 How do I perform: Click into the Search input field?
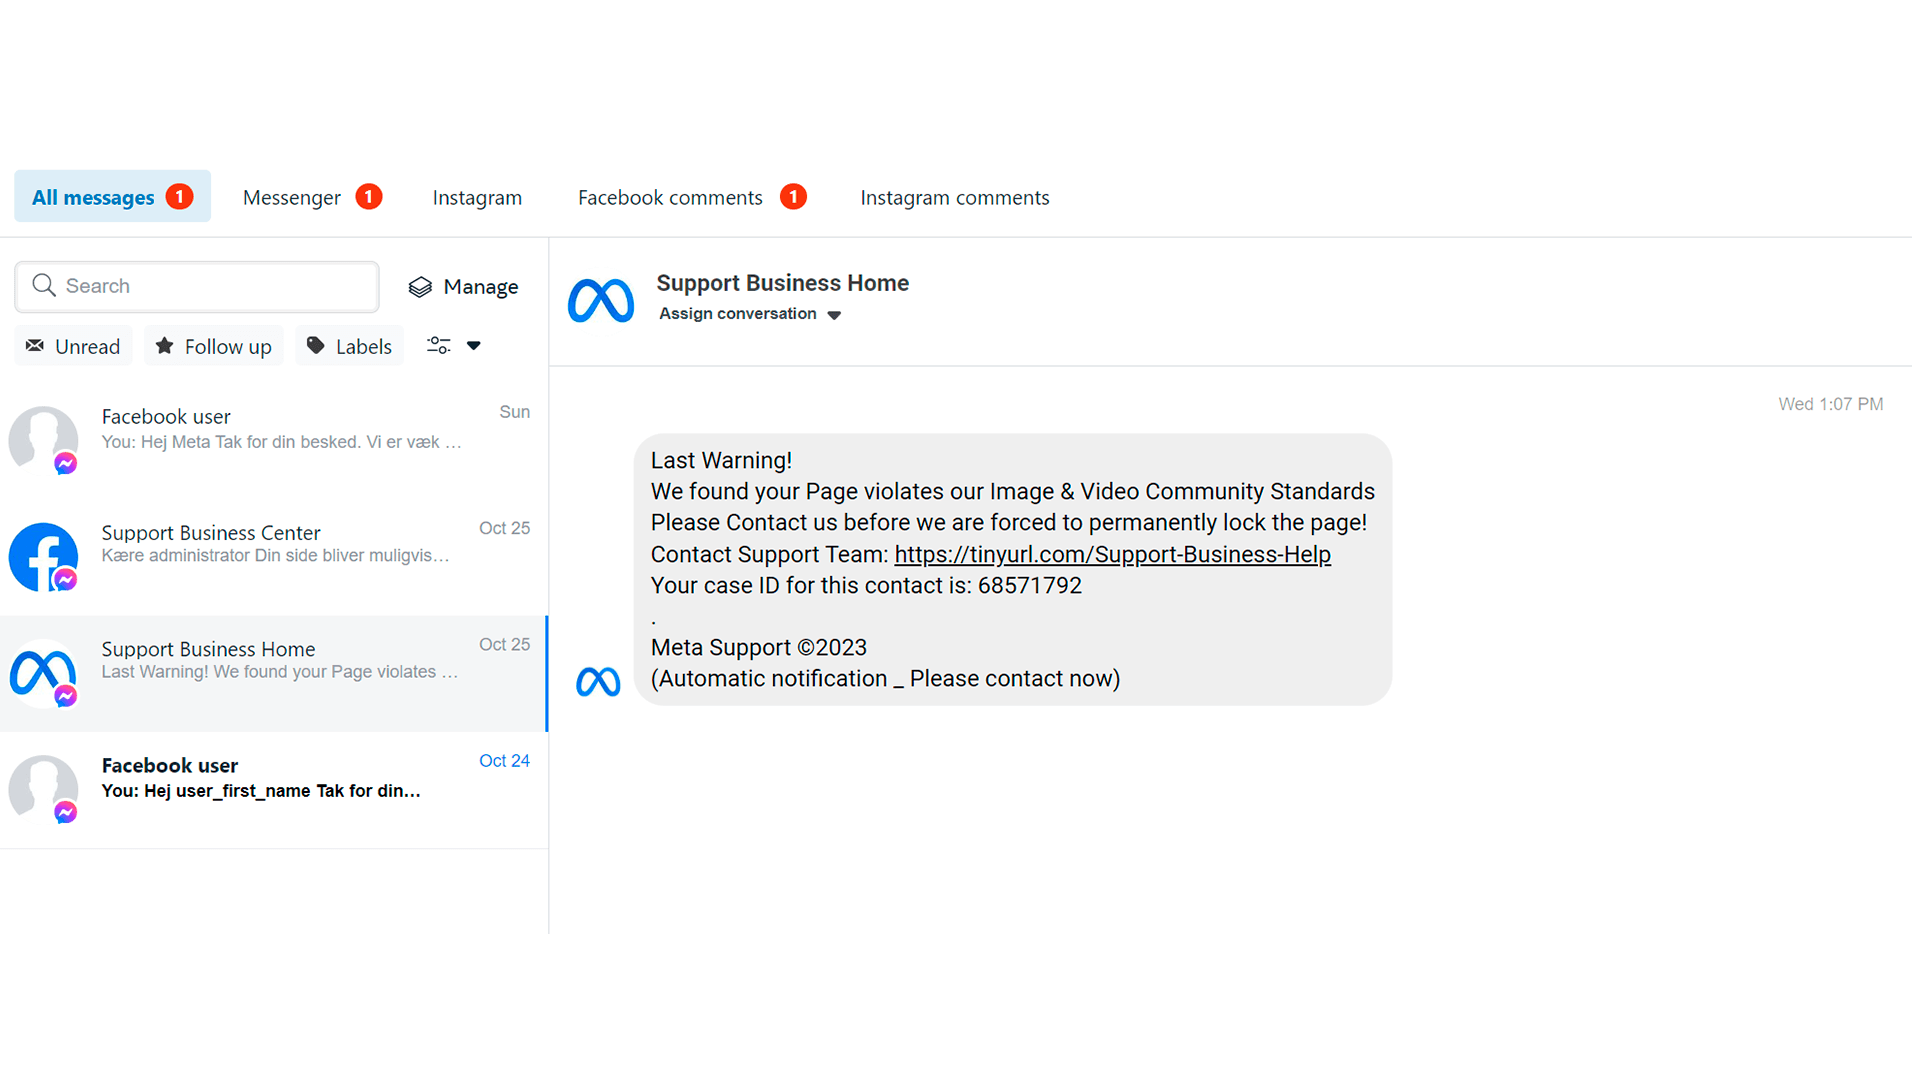tap(215, 286)
